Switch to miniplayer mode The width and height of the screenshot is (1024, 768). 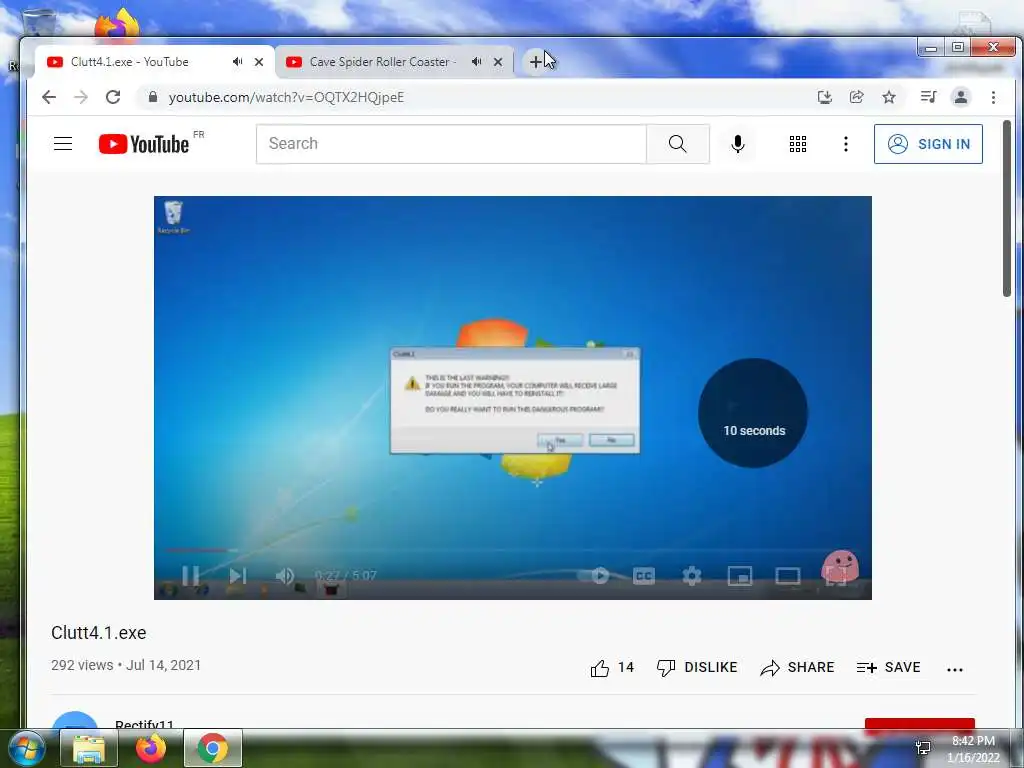tap(740, 575)
